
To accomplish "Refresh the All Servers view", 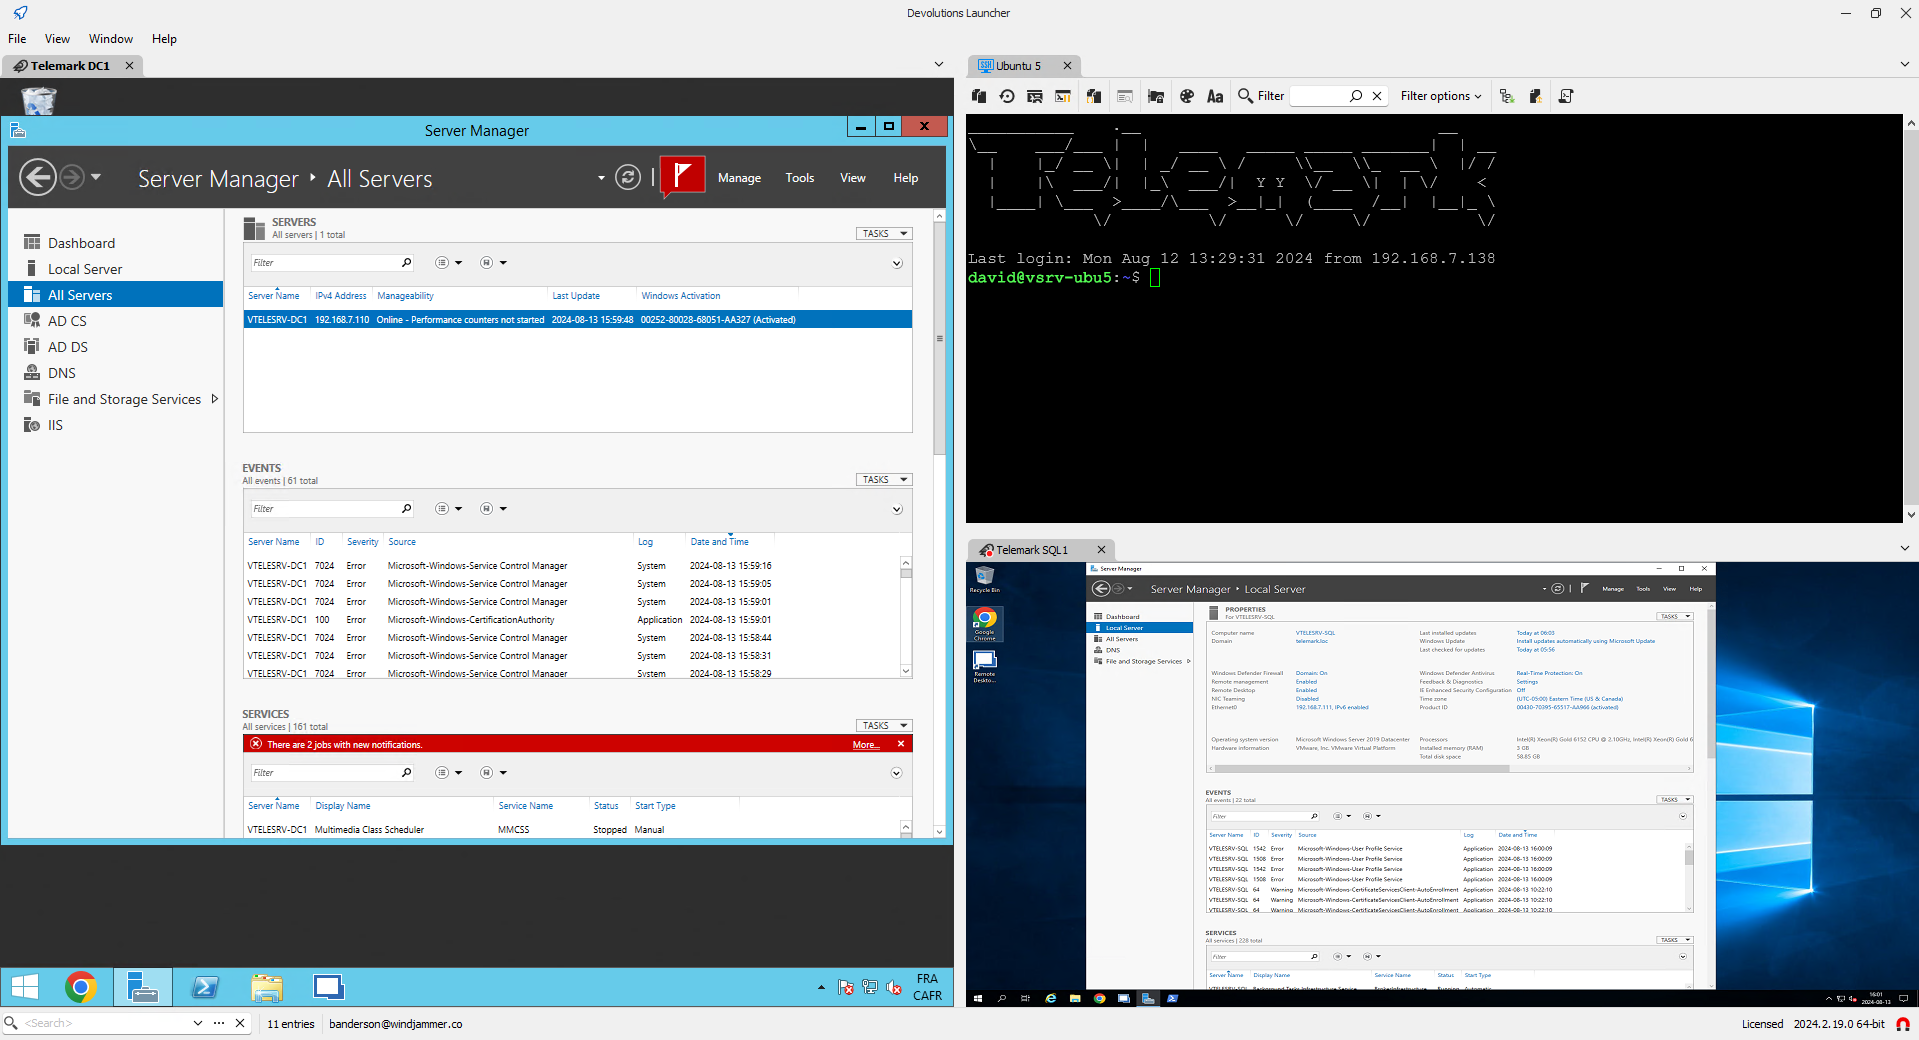I will 628,178.
